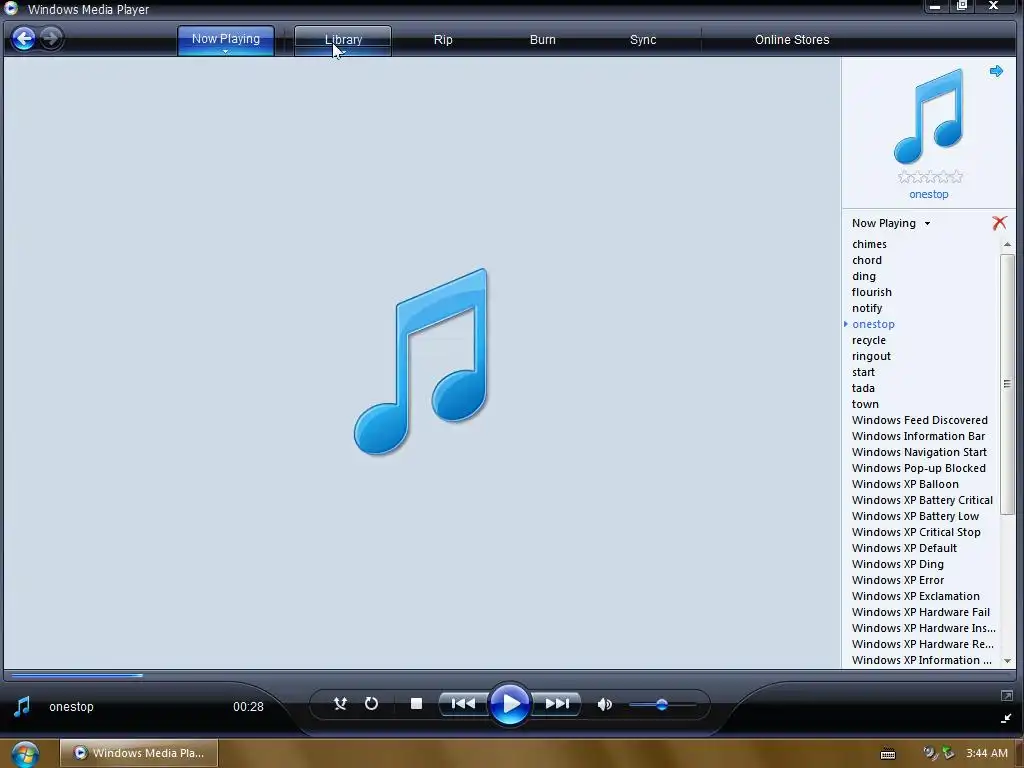Image resolution: width=1024 pixels, height=768 pixels.
Task: Open the Windows Start orb
Action: (x=25, y=754)
